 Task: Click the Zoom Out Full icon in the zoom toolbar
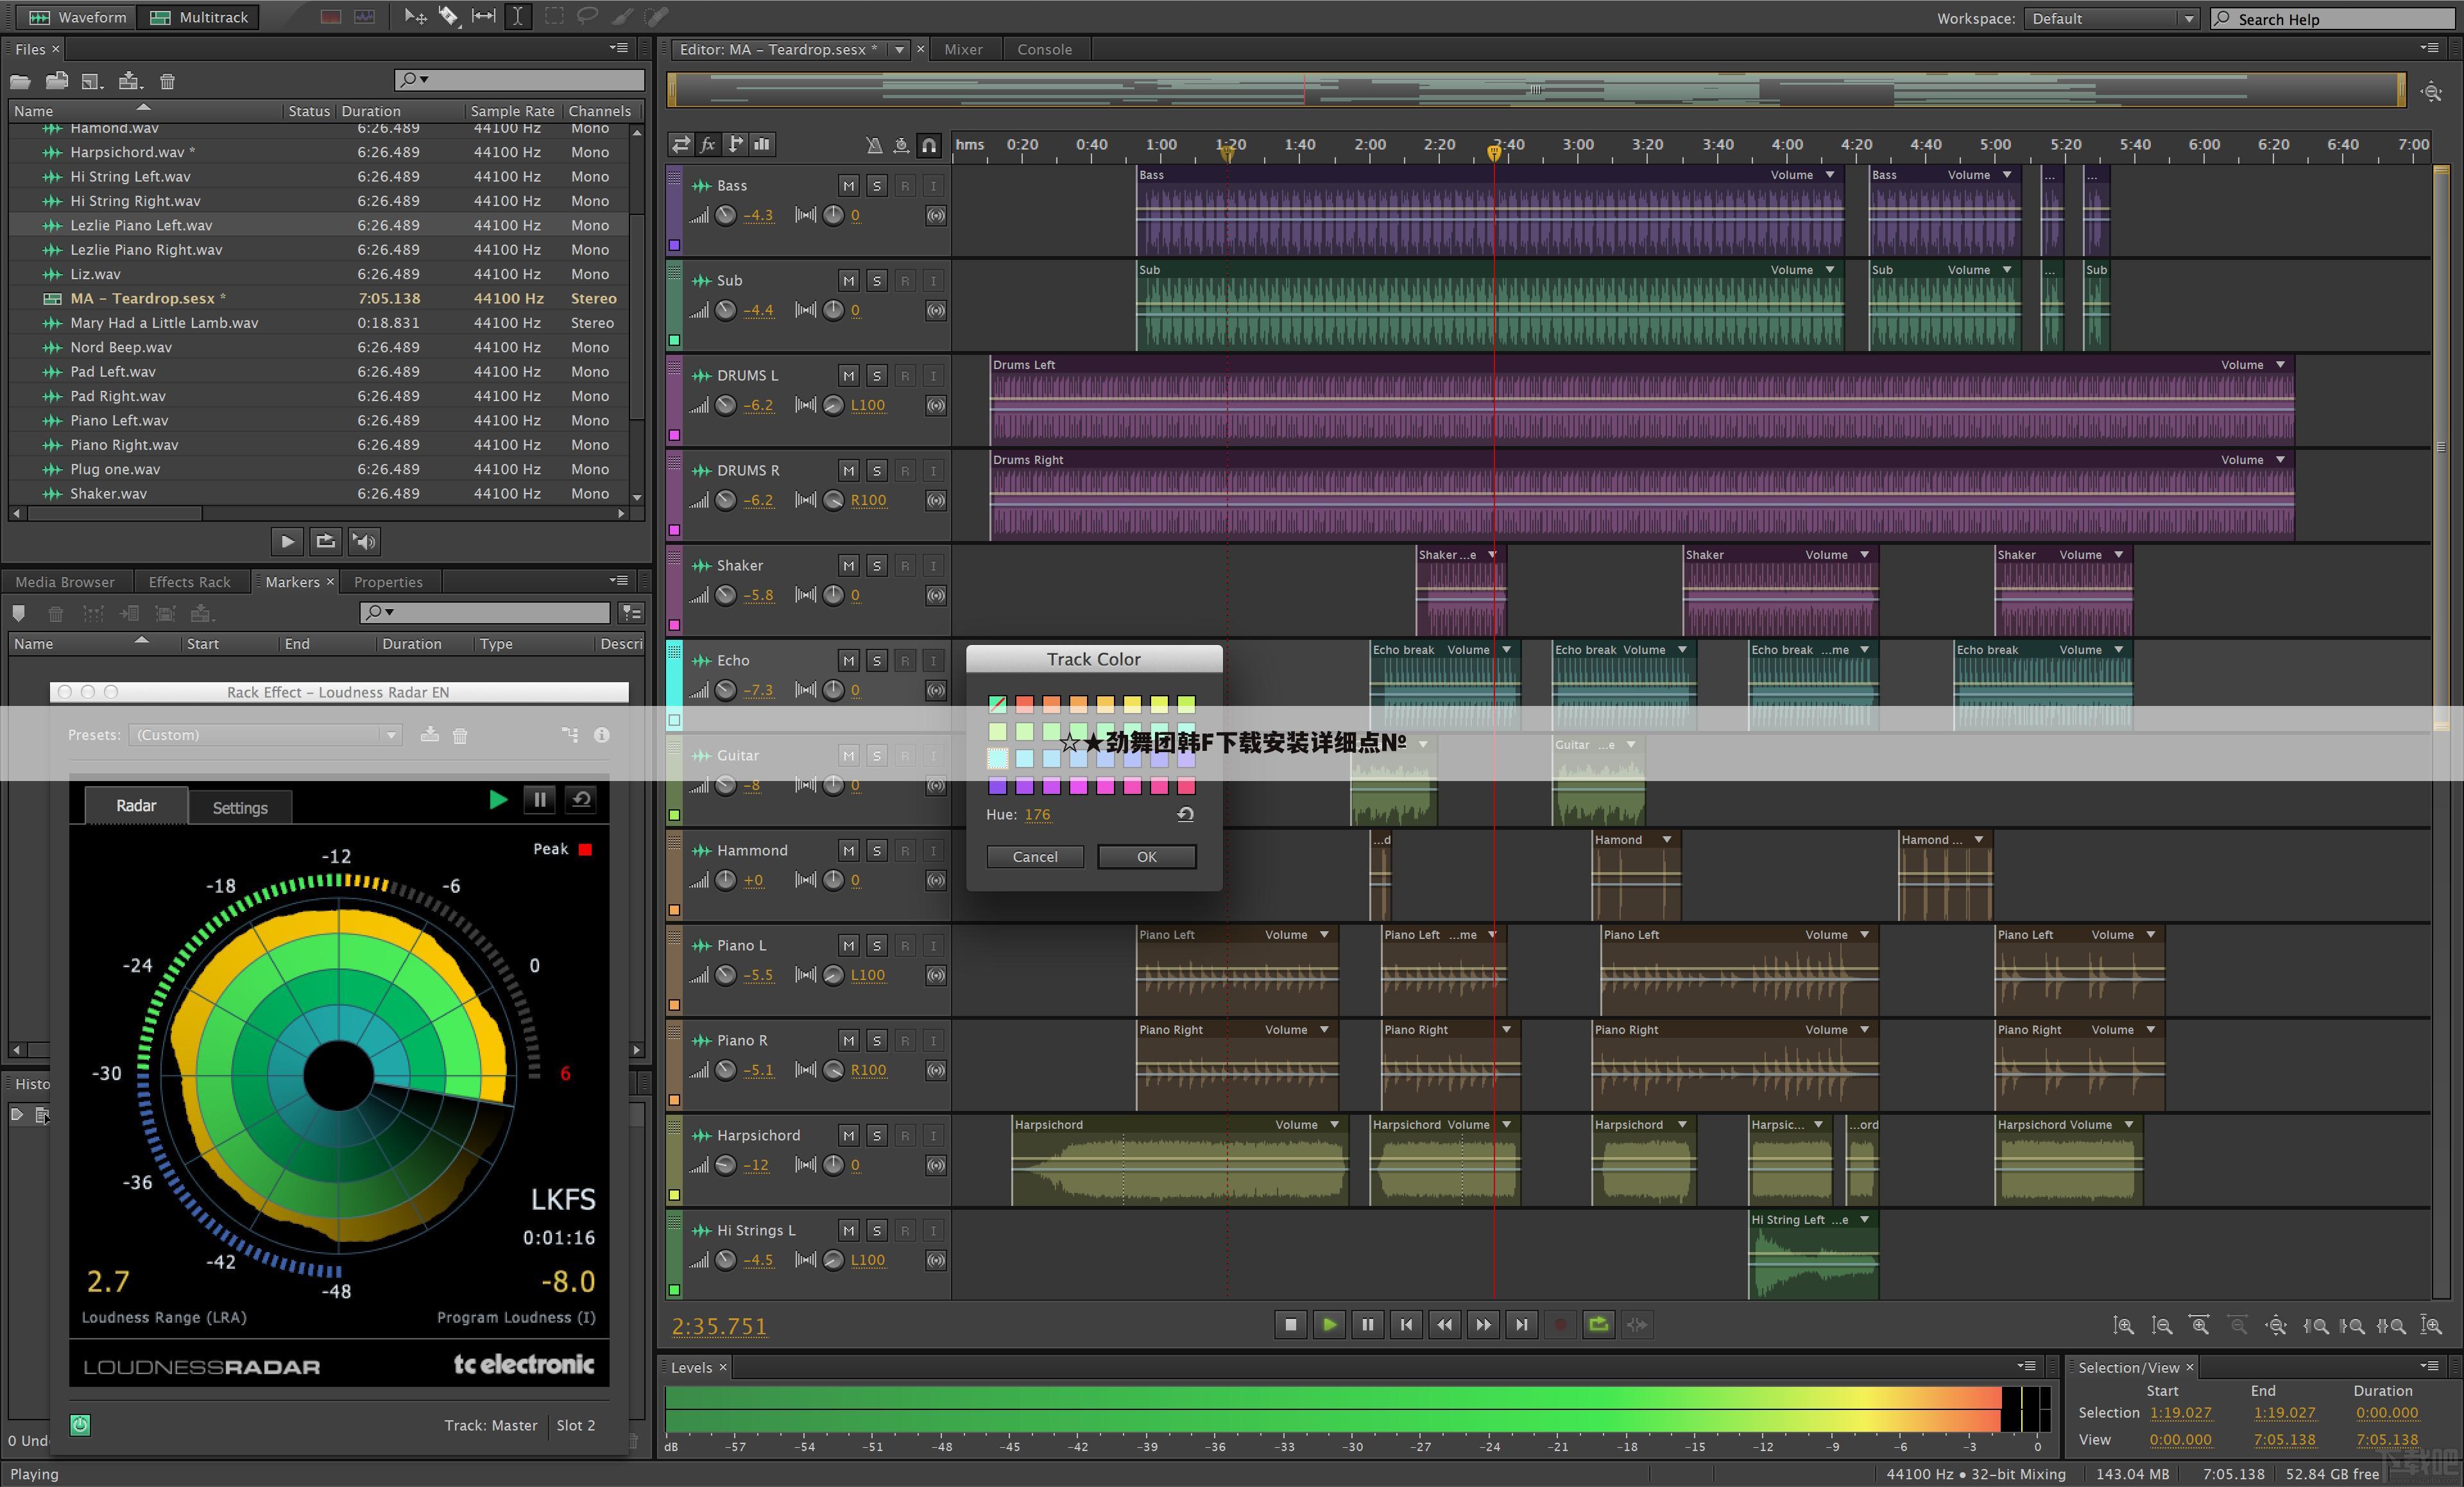(2276, 1326)
